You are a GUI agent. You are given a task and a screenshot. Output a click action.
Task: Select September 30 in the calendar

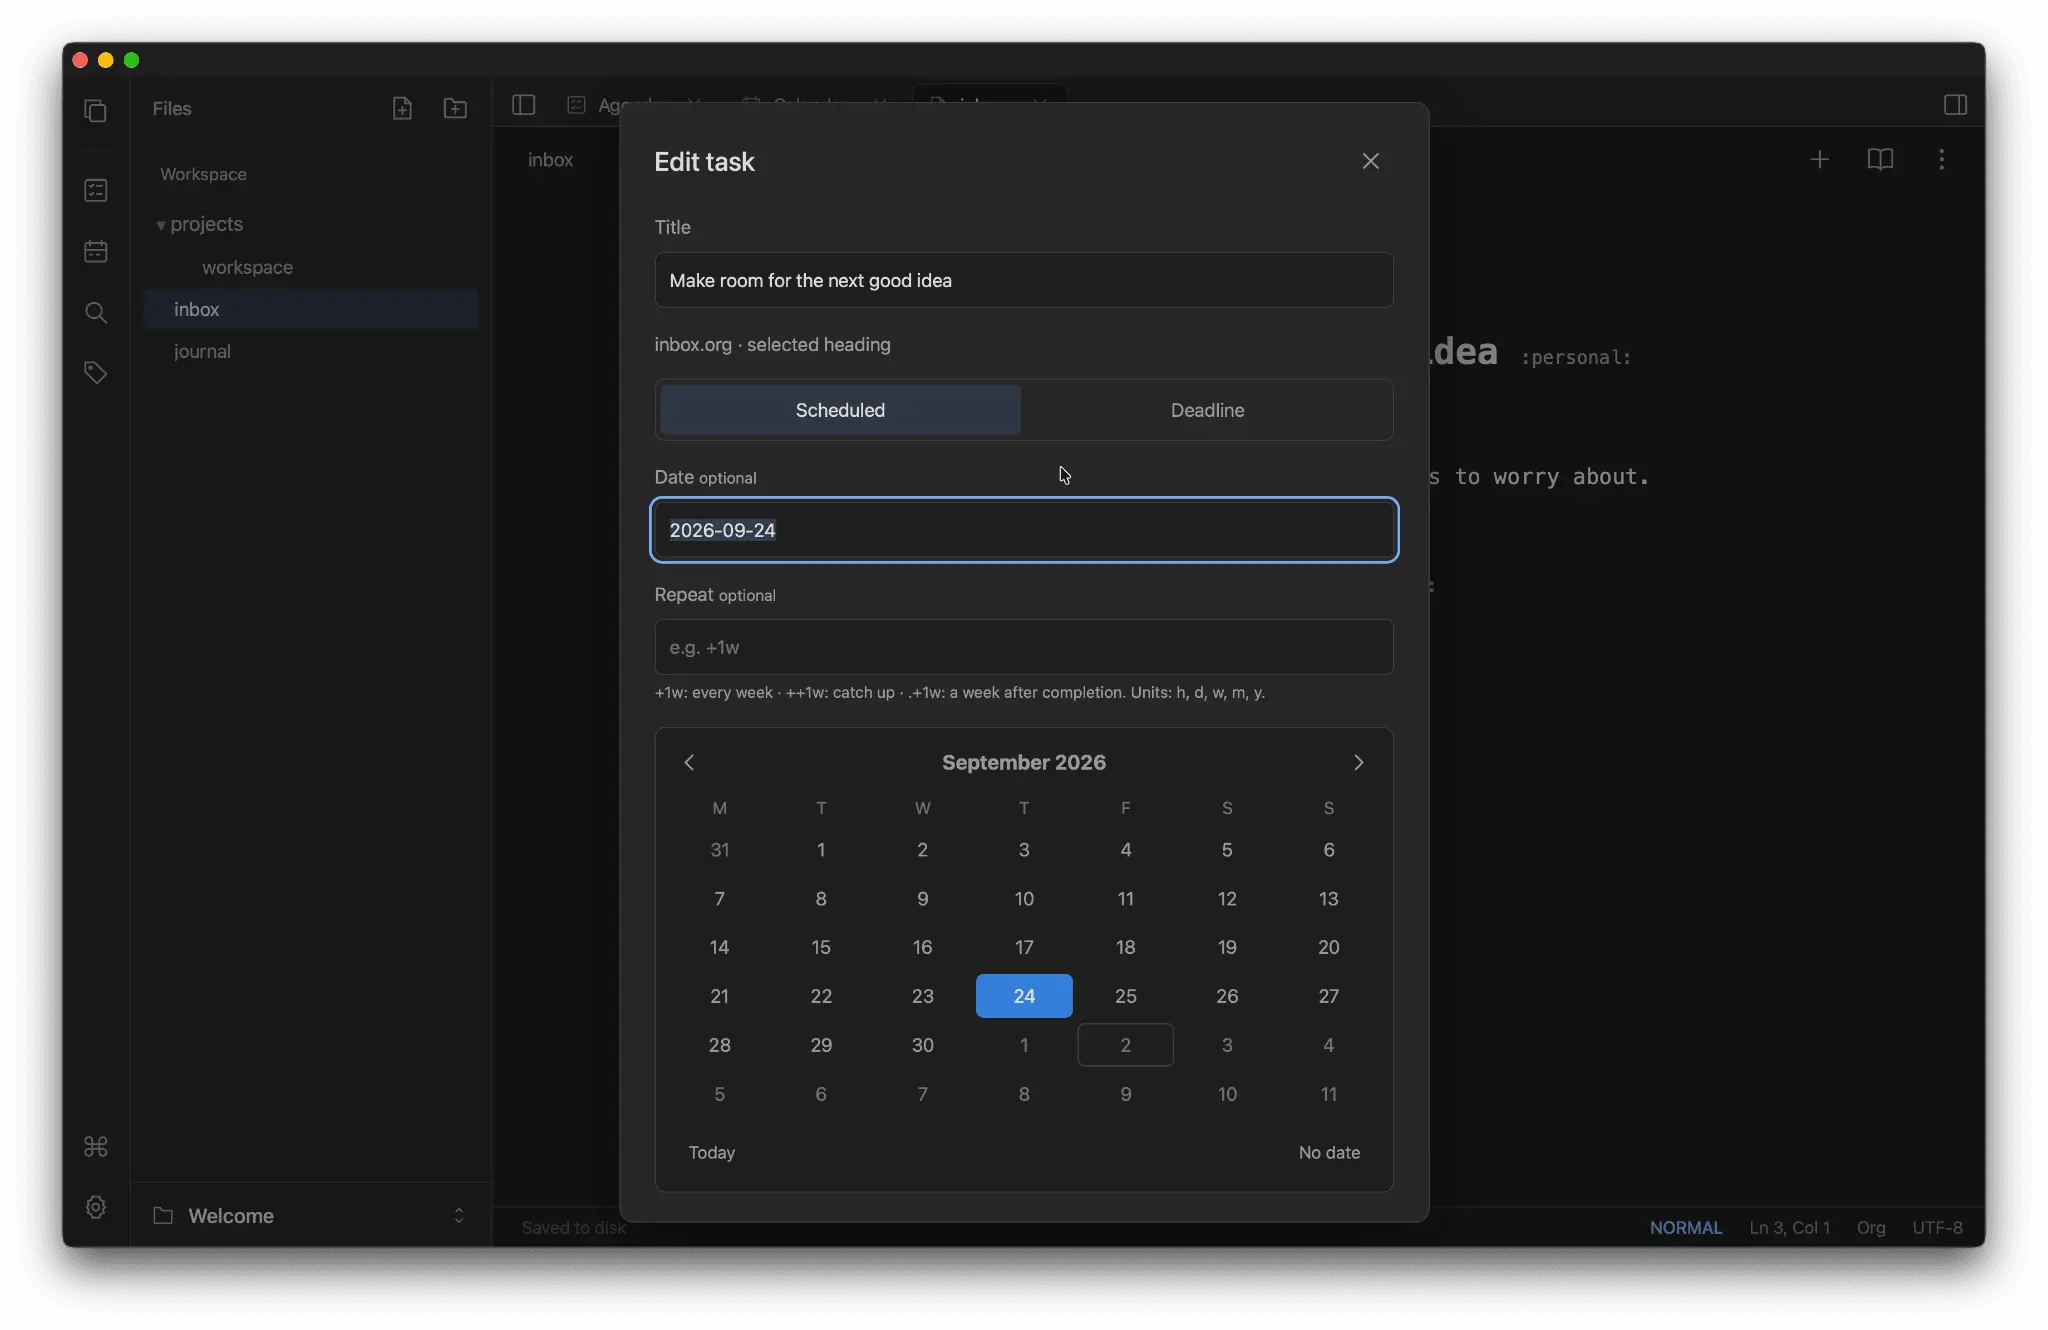[922, 1045]
